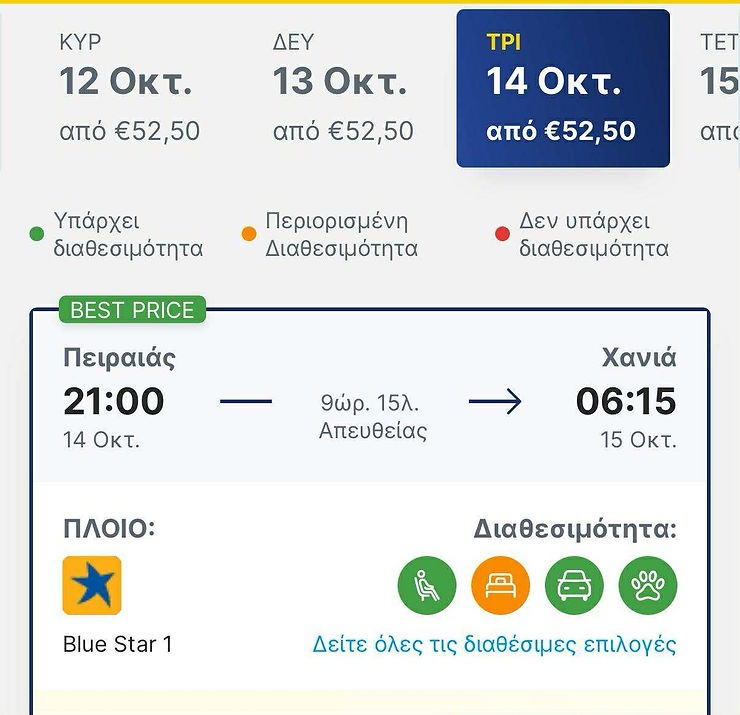Click the Blue Star ferry logo

point(92,585)
